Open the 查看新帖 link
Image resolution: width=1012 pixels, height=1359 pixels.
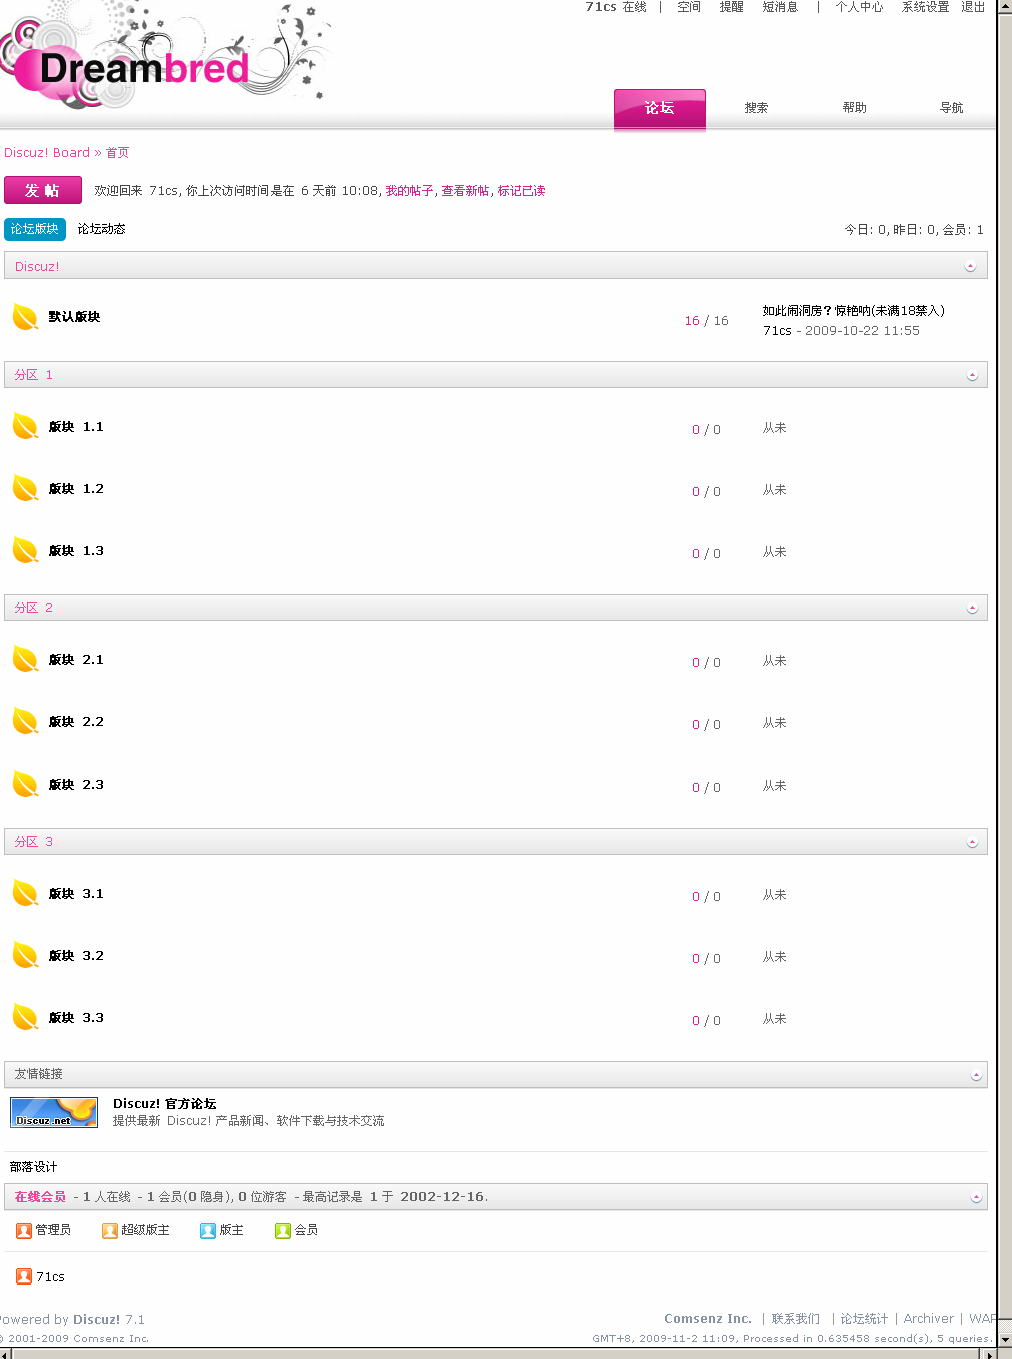(465, 191)
